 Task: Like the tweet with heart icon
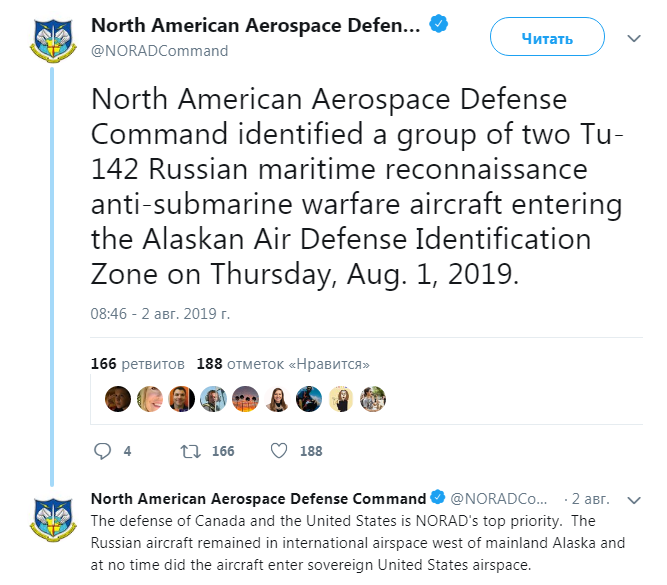[279, 451]
